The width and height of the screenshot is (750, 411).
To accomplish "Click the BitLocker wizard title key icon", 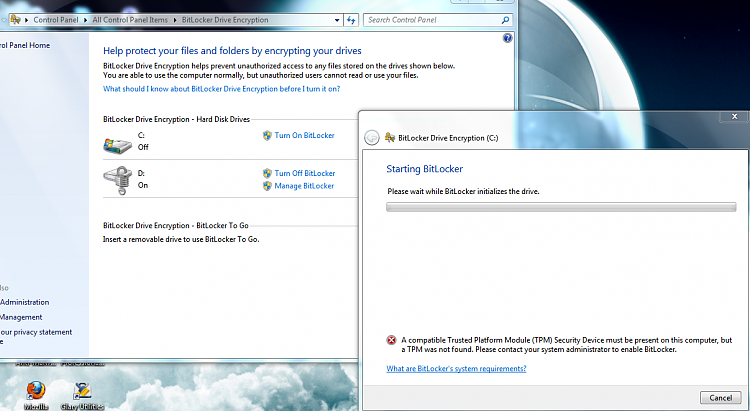I will coord(390,138).
